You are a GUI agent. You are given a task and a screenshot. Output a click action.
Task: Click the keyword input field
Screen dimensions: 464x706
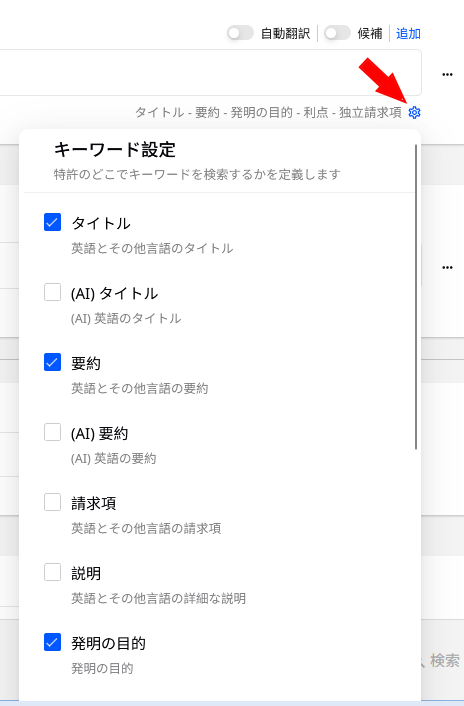coord(211,72)
